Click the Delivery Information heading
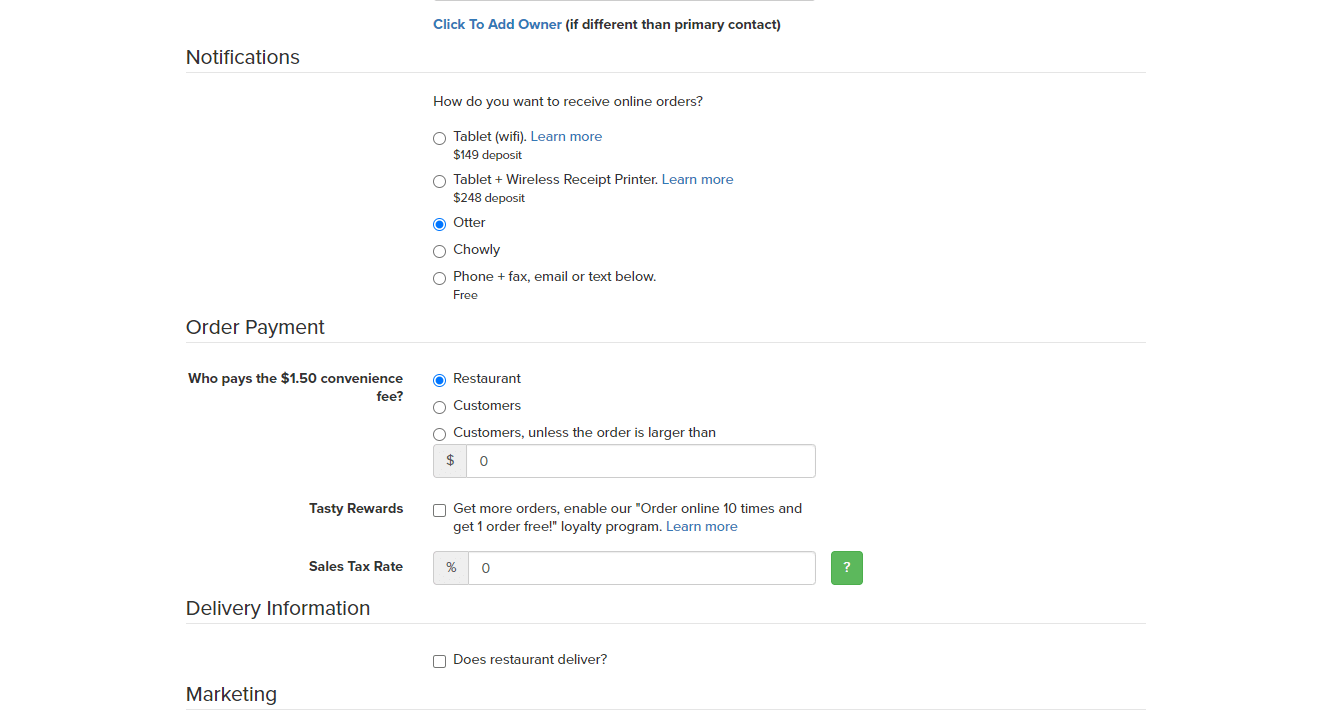Image resolution: width=1343 pixels, height=722 pixels. click(x=278, y=608)
